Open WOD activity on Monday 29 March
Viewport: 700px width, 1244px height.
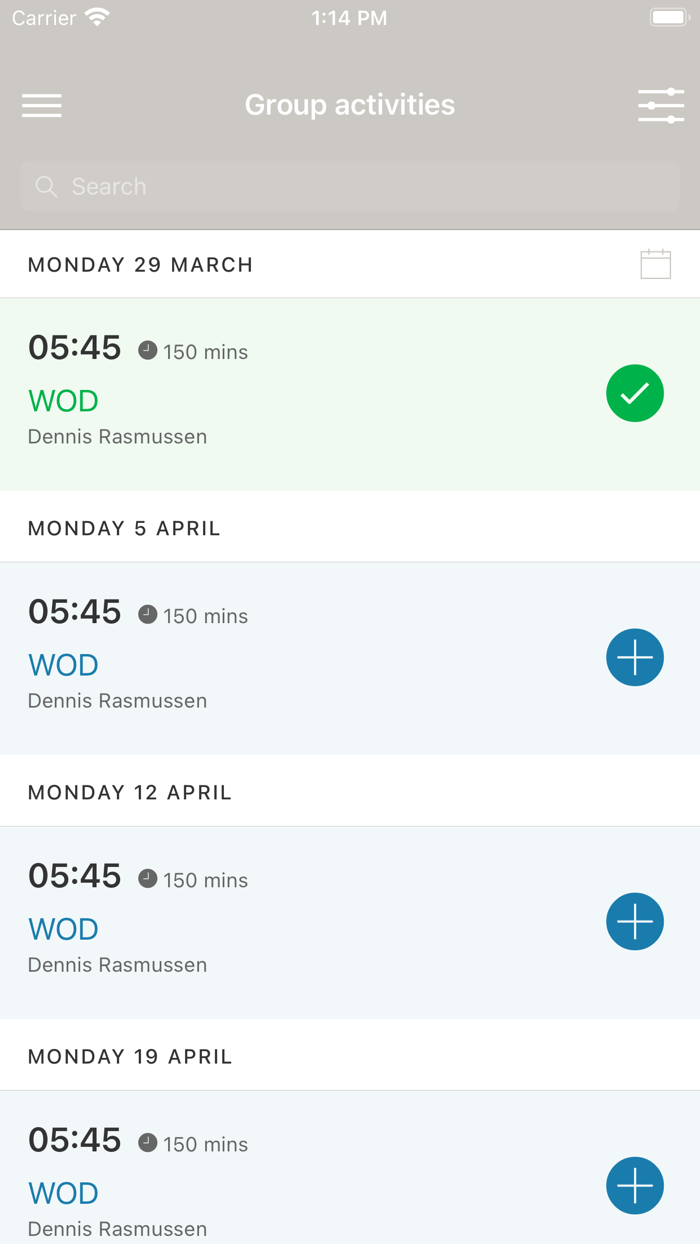click(x=63, y=401)
